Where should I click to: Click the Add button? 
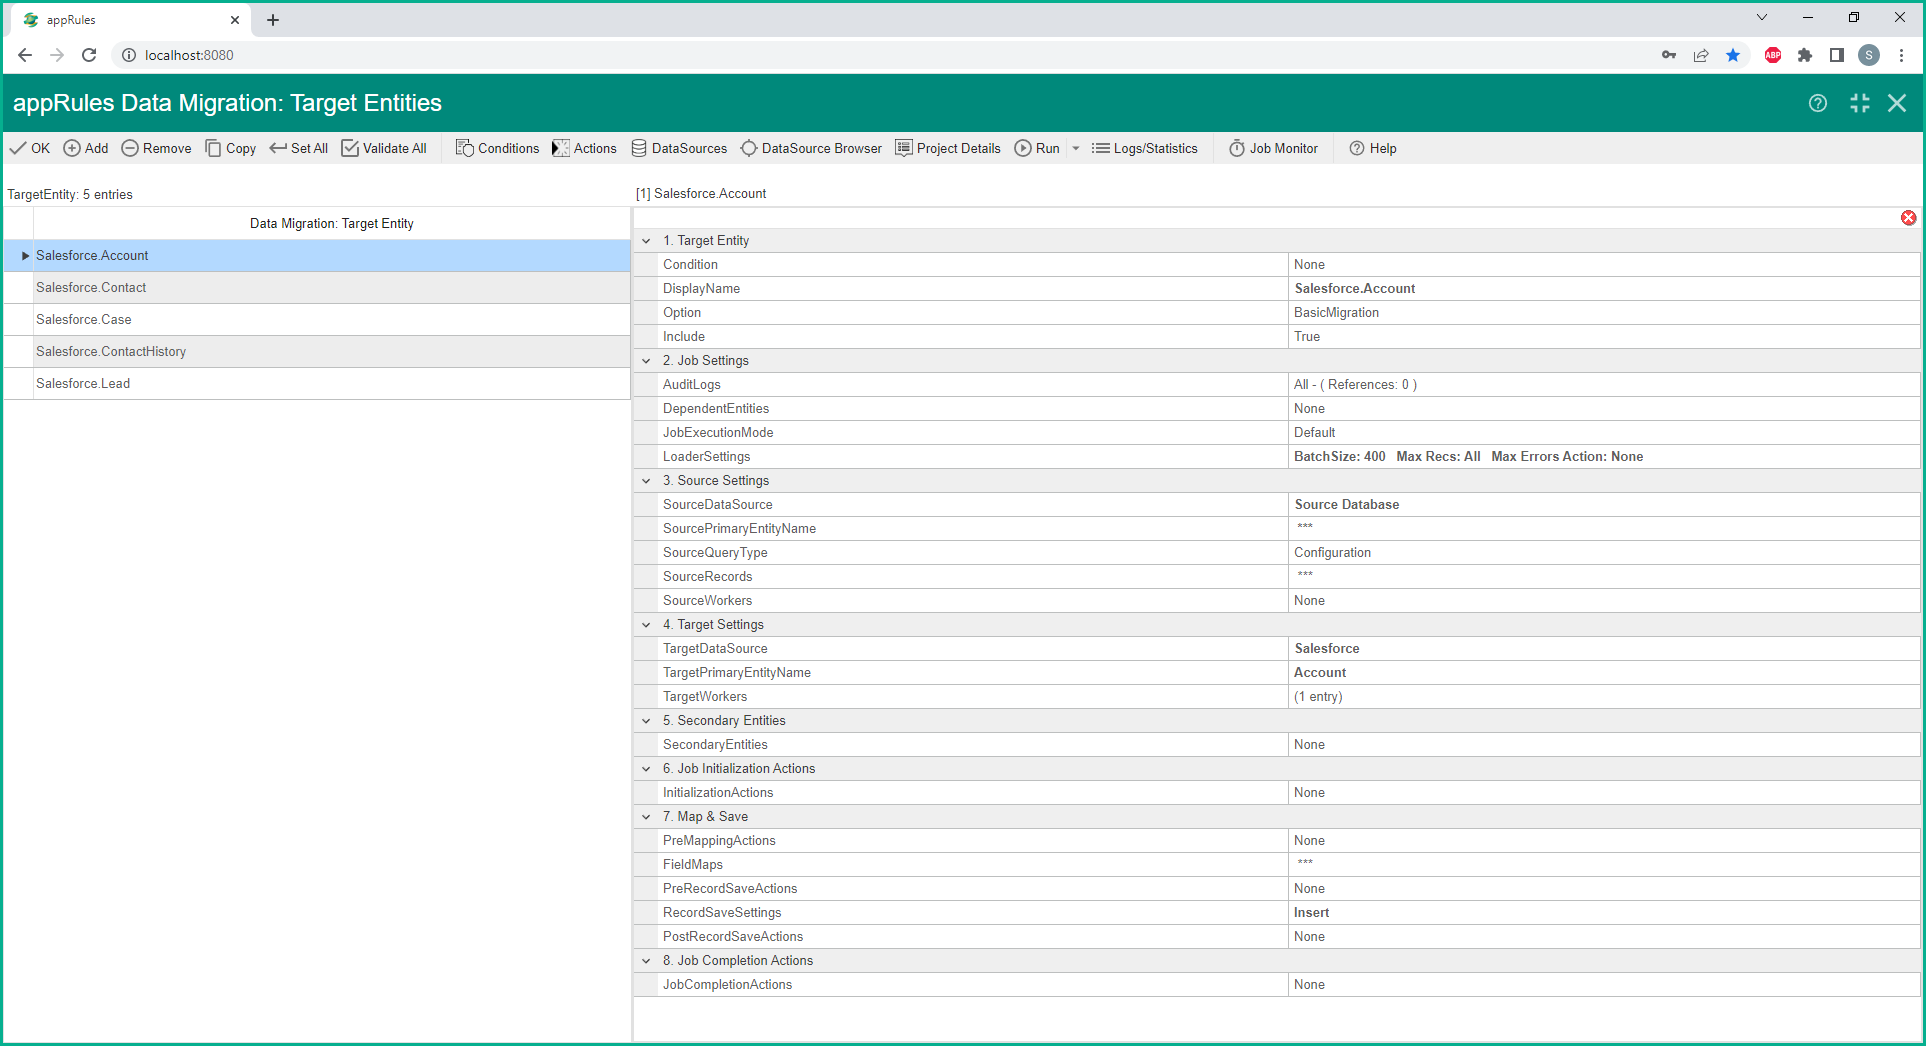(86, 148)
